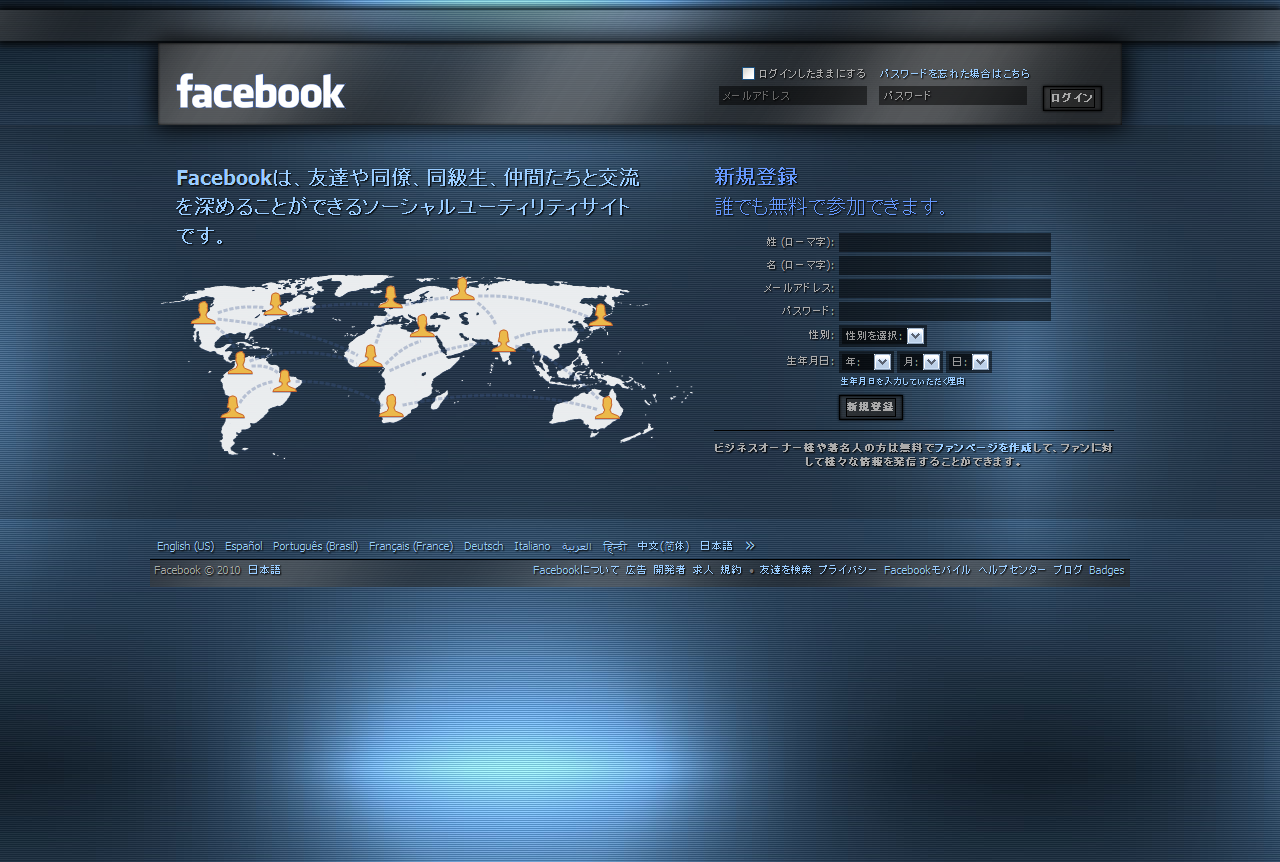Open the 広告 footer link
The height and width of the screenshot is (862, 1280).
coord(636,570)
